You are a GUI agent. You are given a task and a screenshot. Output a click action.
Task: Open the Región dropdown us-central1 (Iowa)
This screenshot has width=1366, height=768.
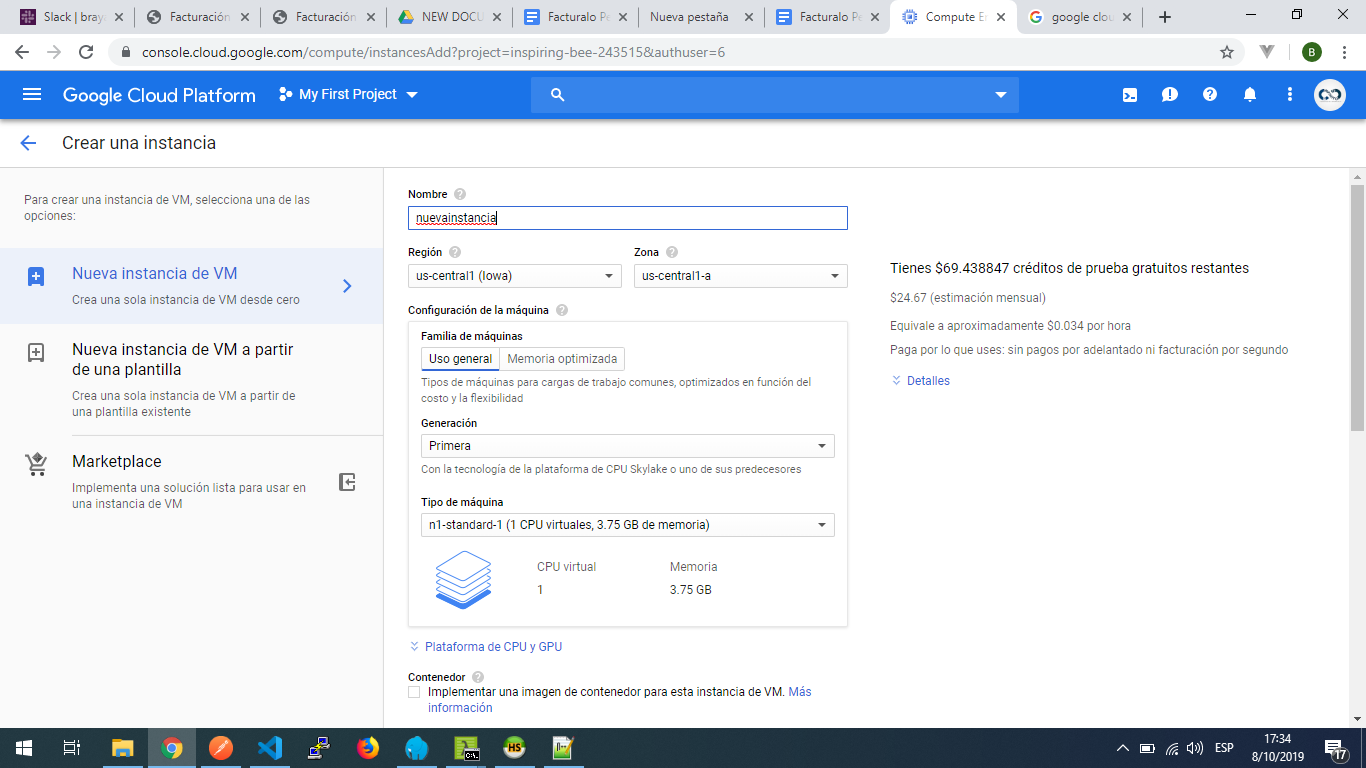click(x=514, y=276)
